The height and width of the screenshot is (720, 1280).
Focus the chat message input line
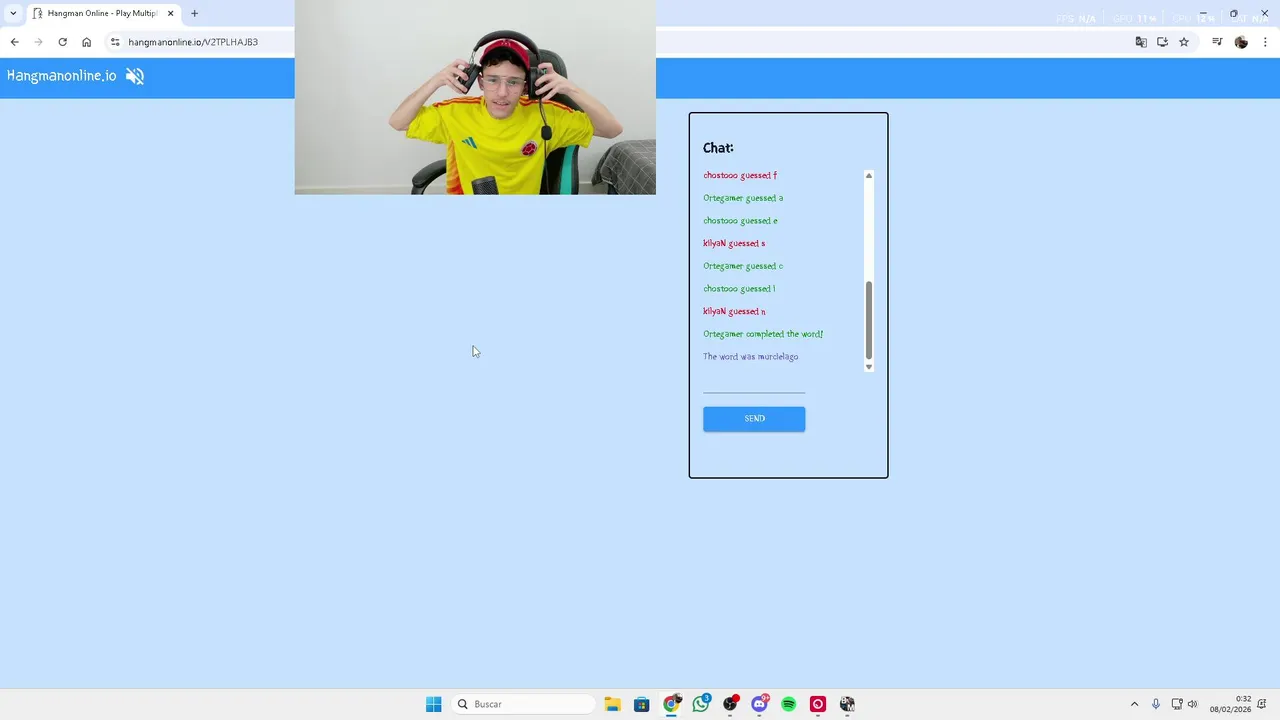754,385
